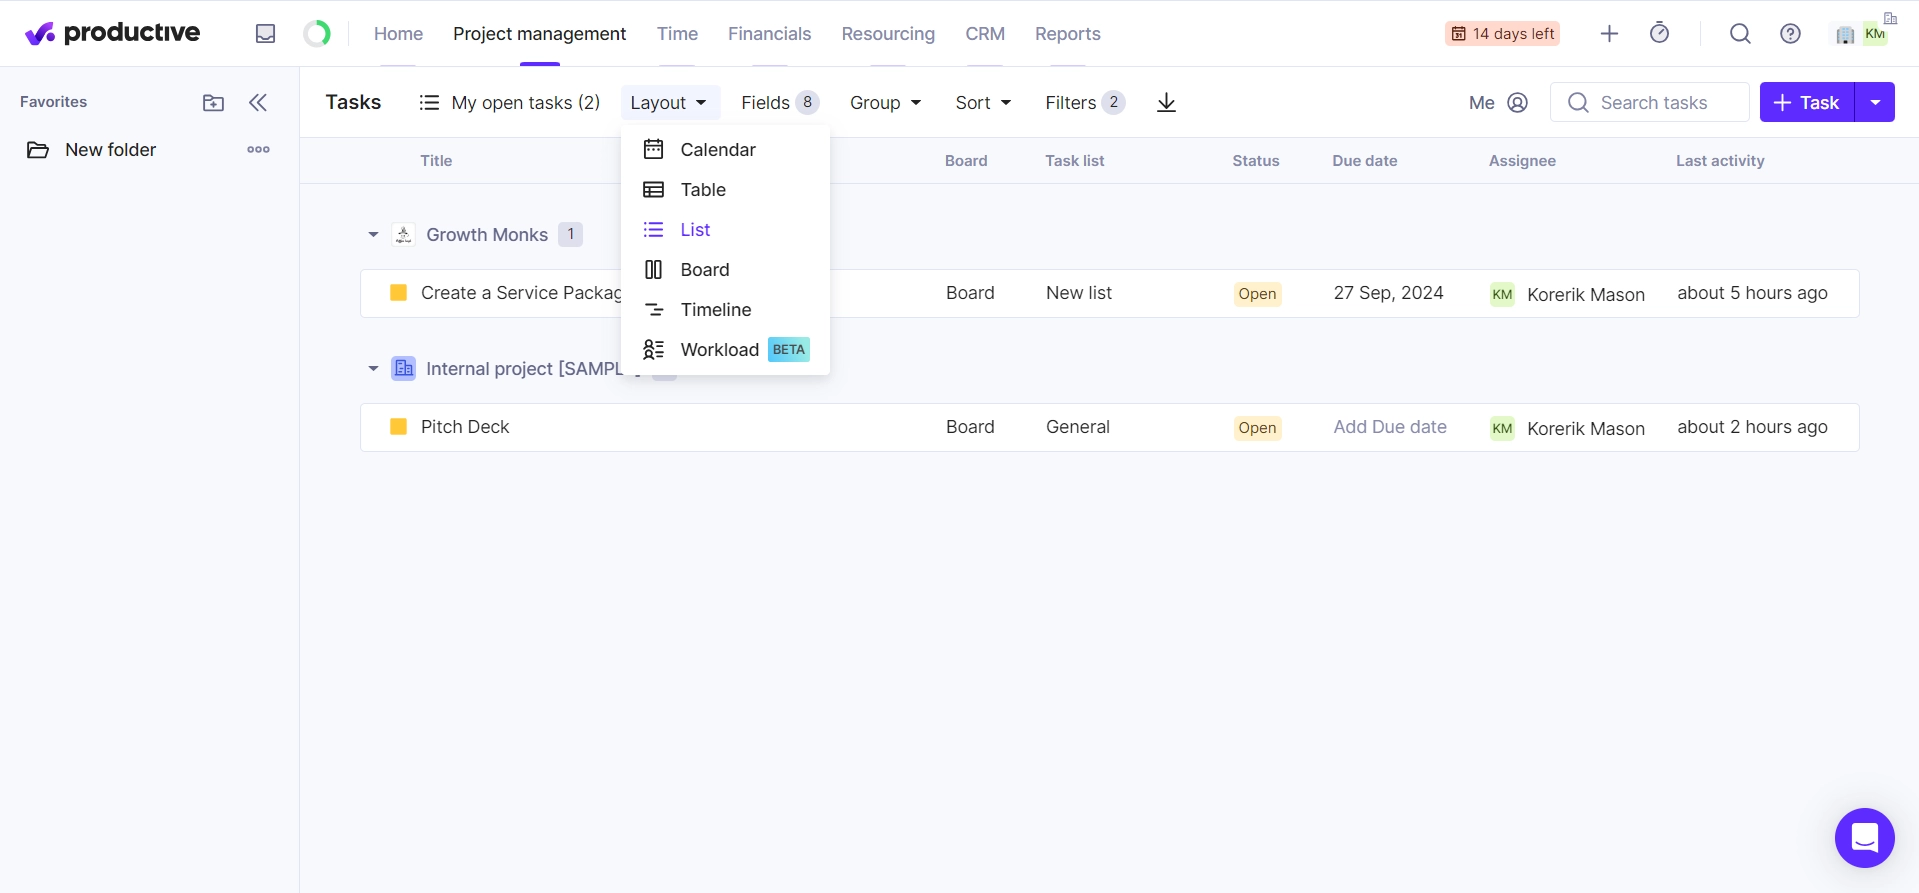Image resolution: width=1919 pixels, height=893 pixels.
Task: Select Calendar layout from menu
Action: [x=717, y=150]
